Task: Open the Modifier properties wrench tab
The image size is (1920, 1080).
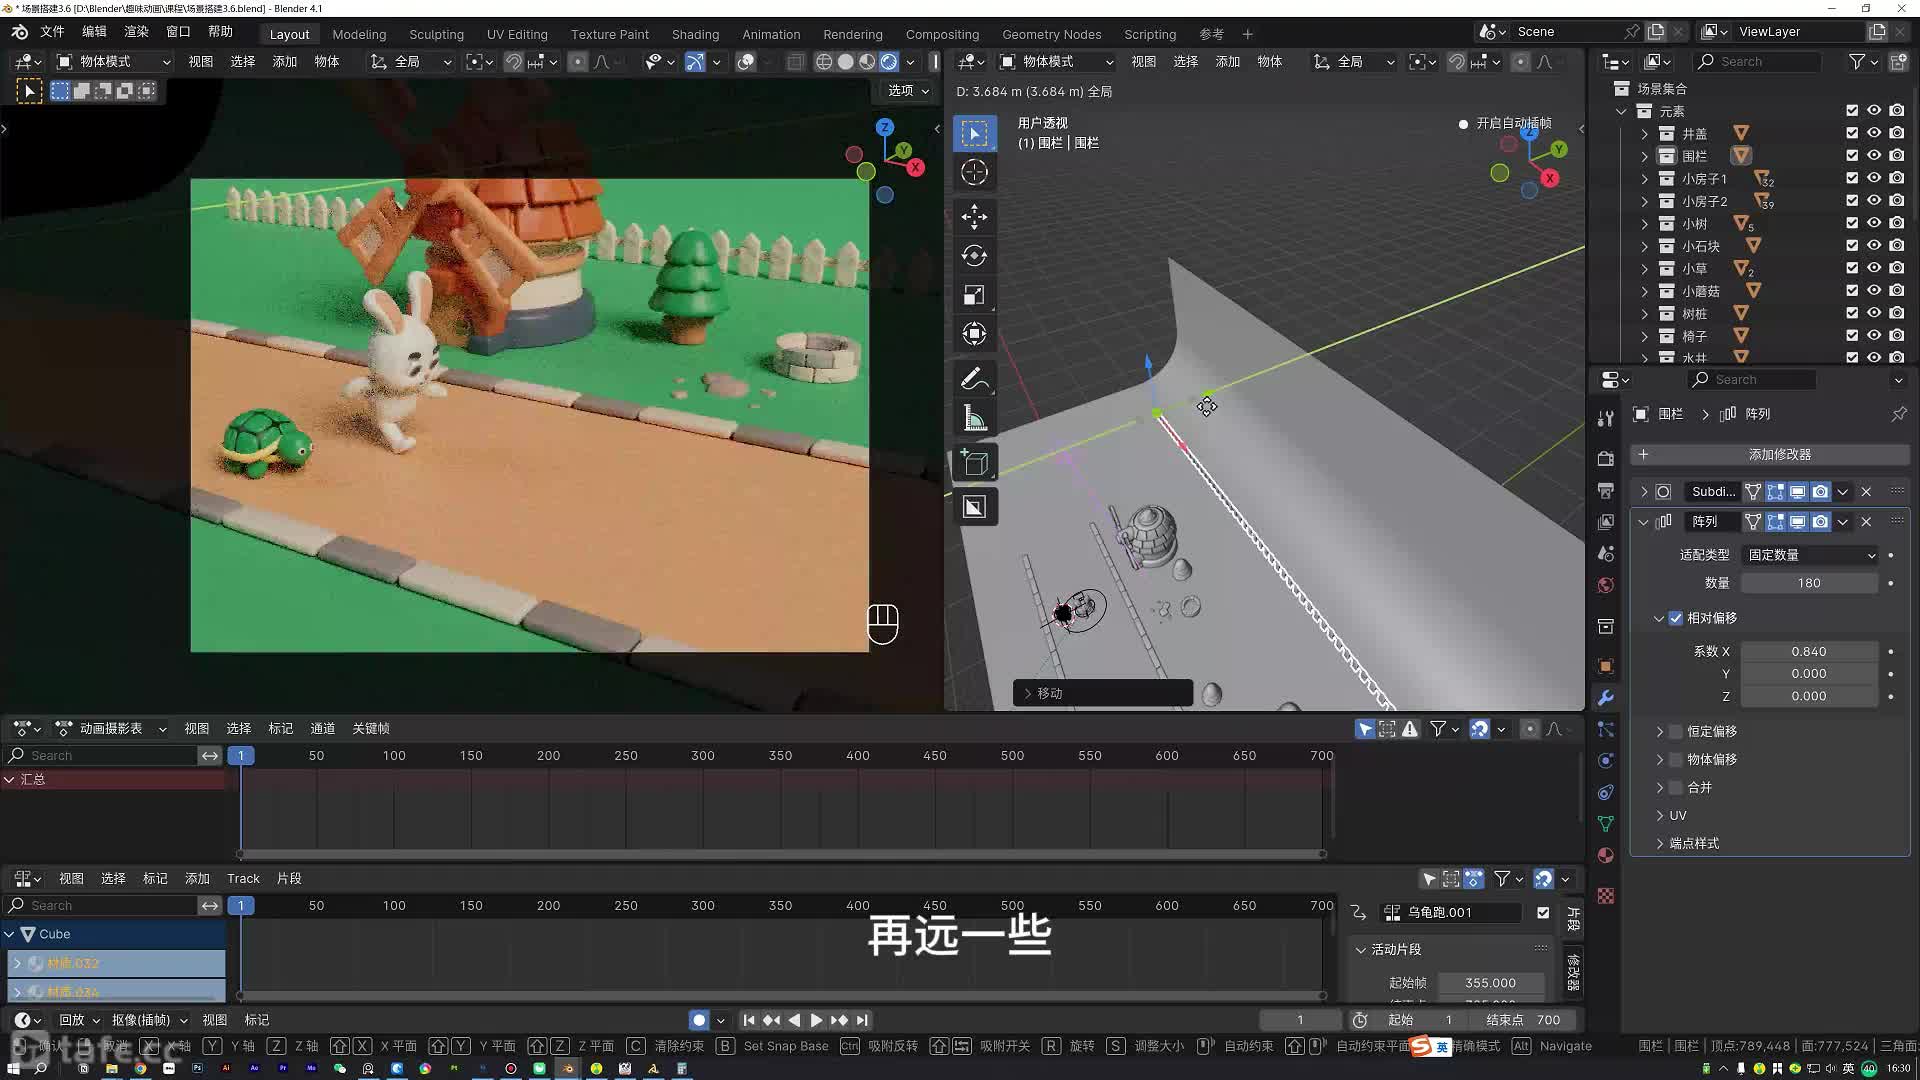Action: point(1605,698)
